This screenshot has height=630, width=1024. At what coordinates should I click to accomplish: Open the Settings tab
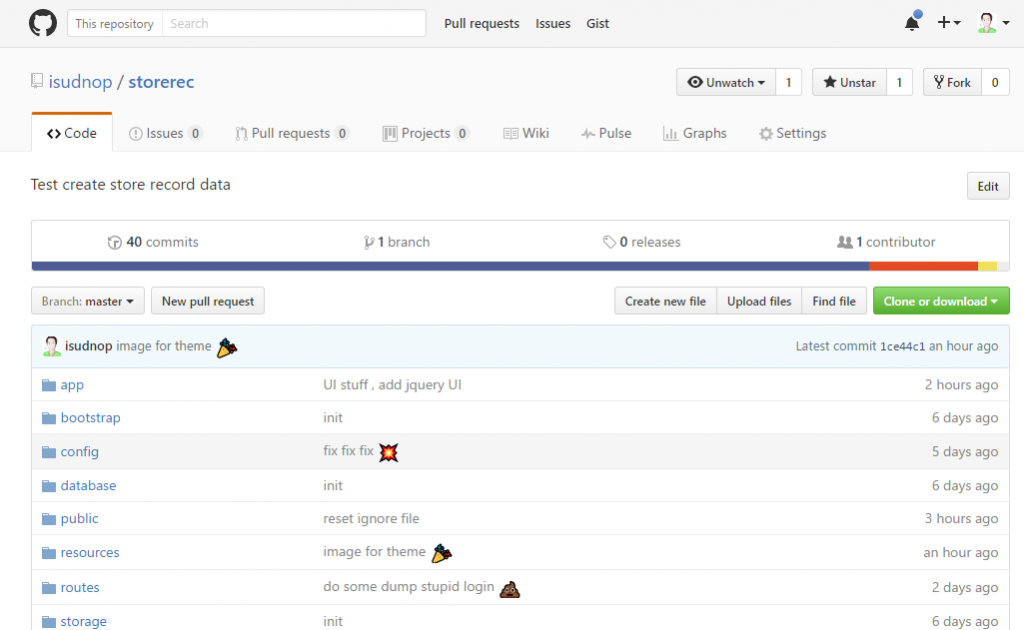tap(792, 133)
